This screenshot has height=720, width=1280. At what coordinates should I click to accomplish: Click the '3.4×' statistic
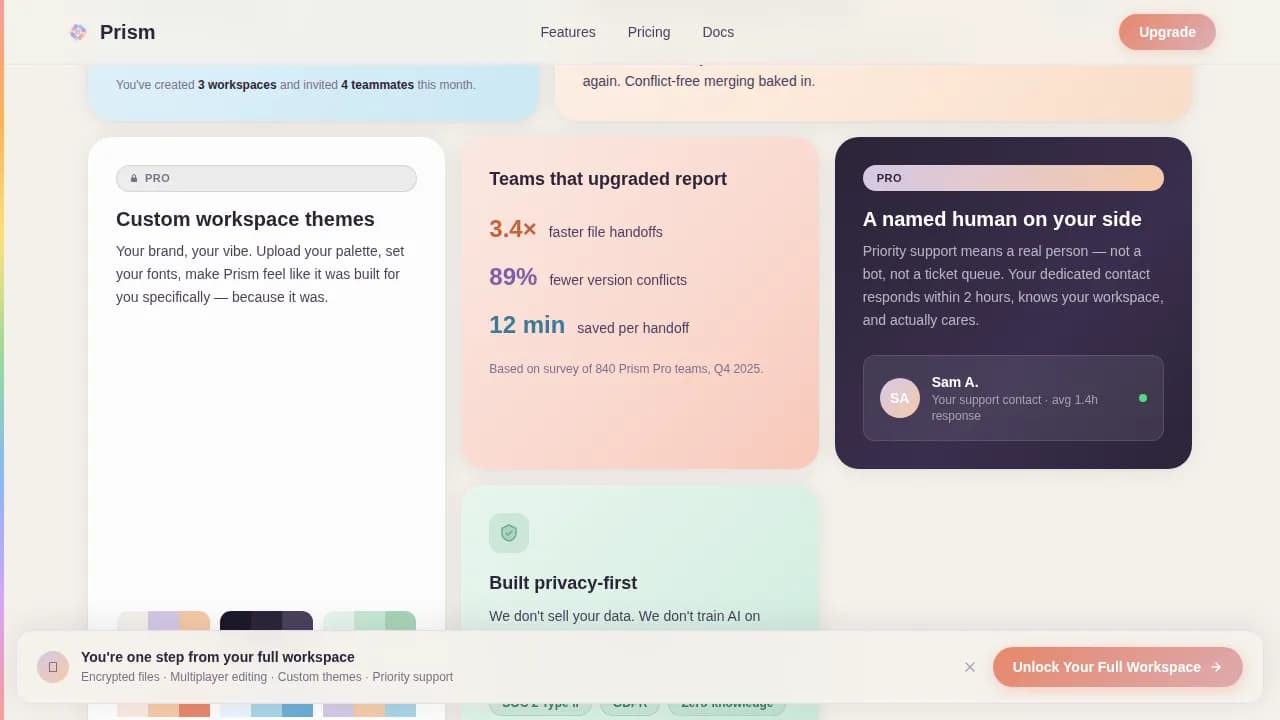(x=513, y=229)
